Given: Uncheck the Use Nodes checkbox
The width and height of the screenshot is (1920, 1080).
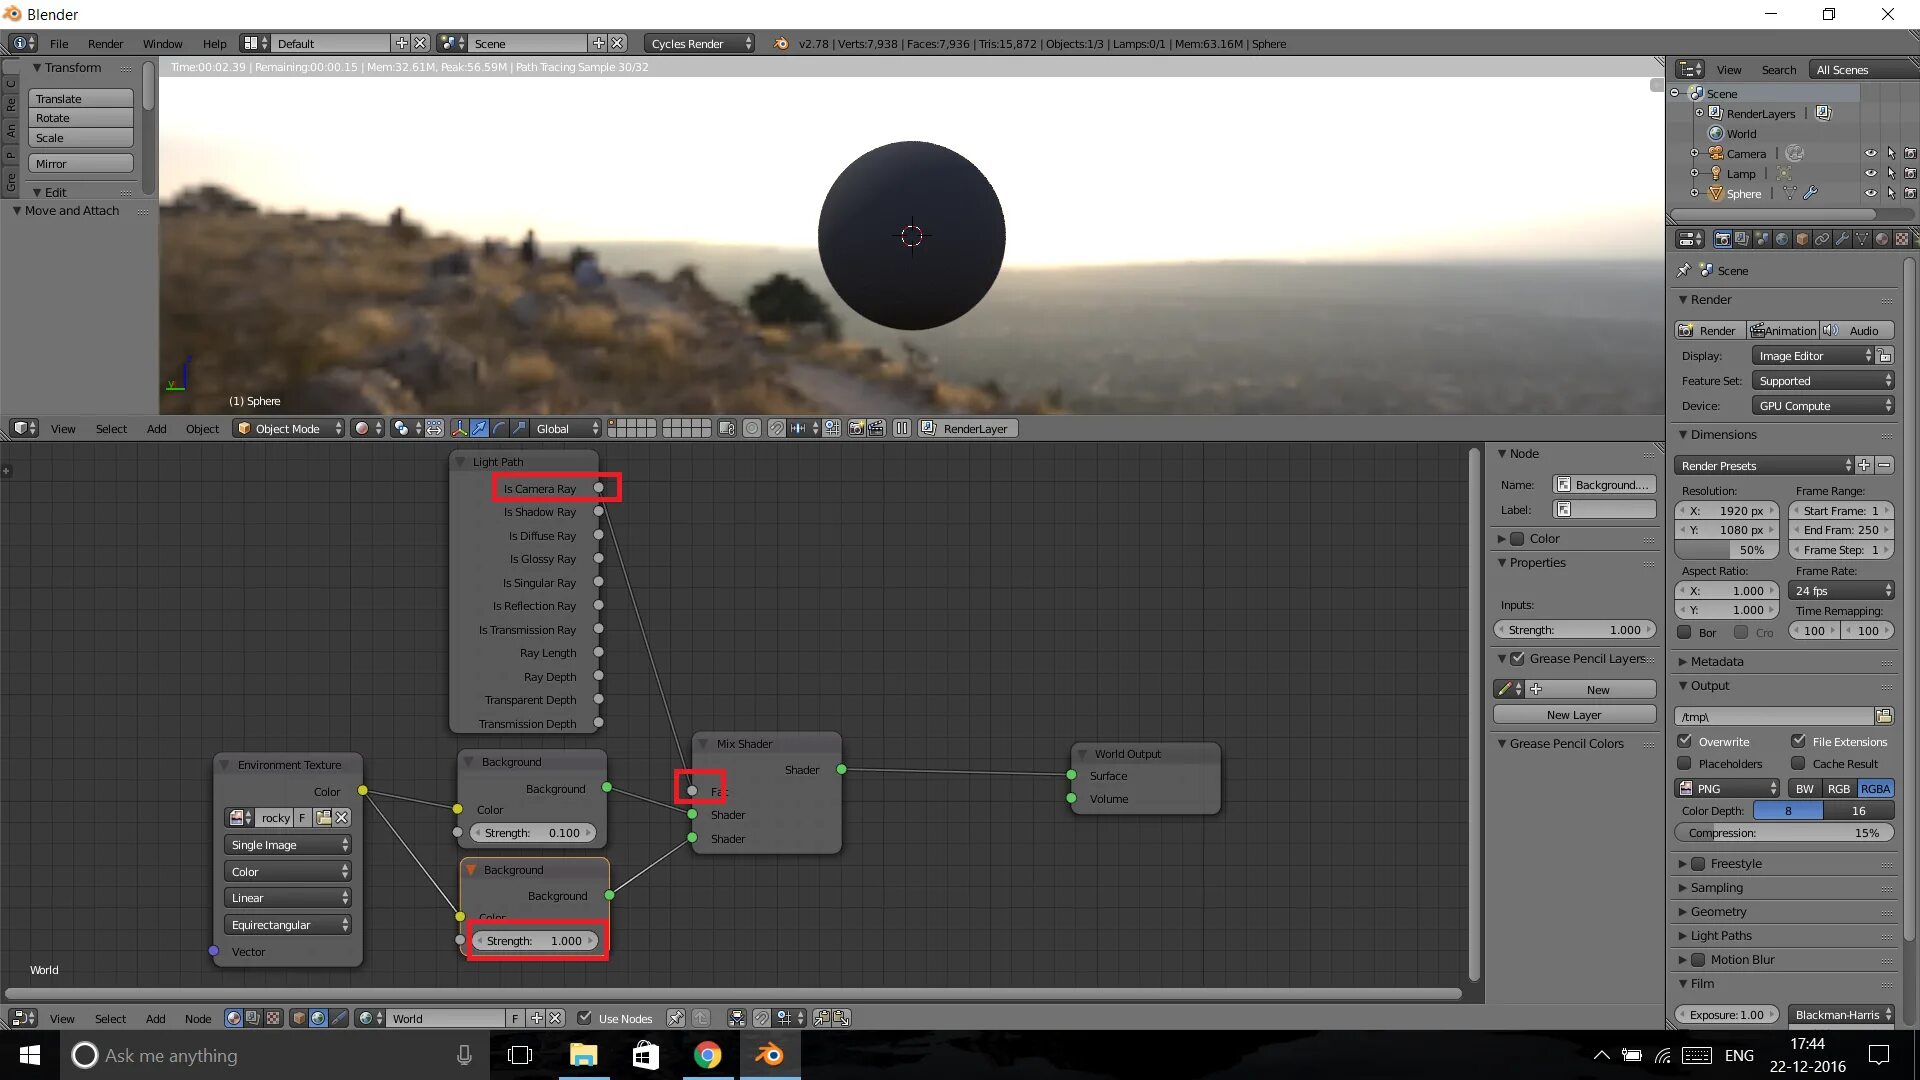Looking at the screenshot, I should coord(585,1018).
